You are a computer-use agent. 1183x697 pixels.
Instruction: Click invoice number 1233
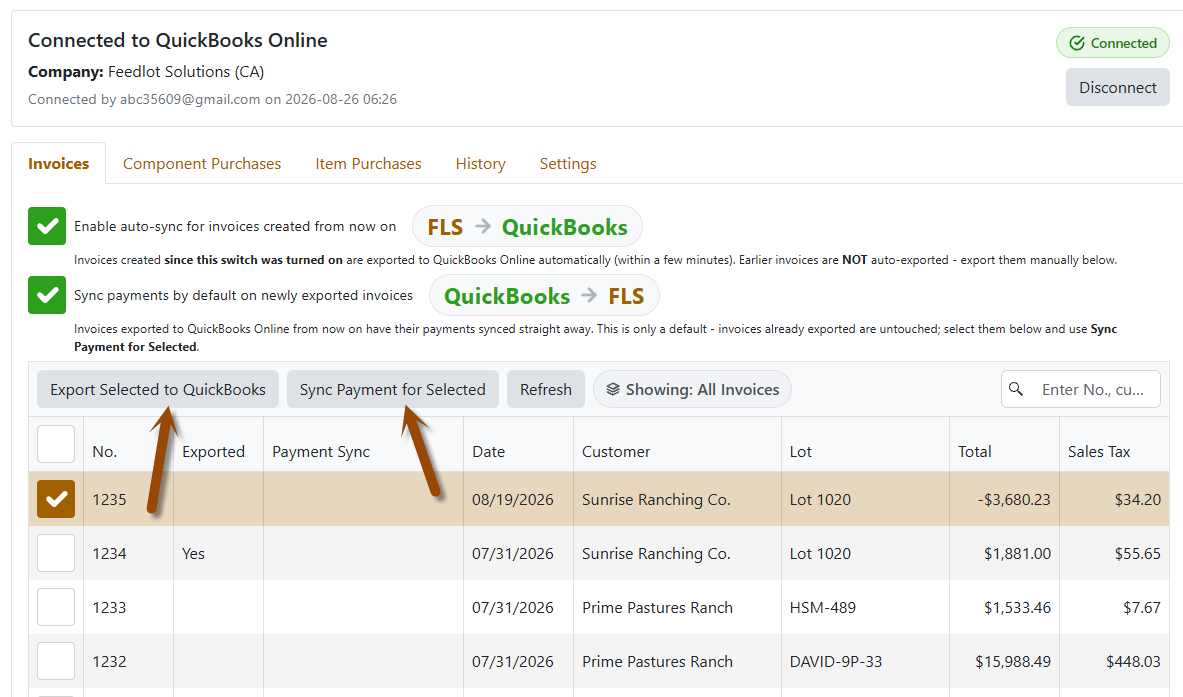pyautogui.click(x=109, y=607)
